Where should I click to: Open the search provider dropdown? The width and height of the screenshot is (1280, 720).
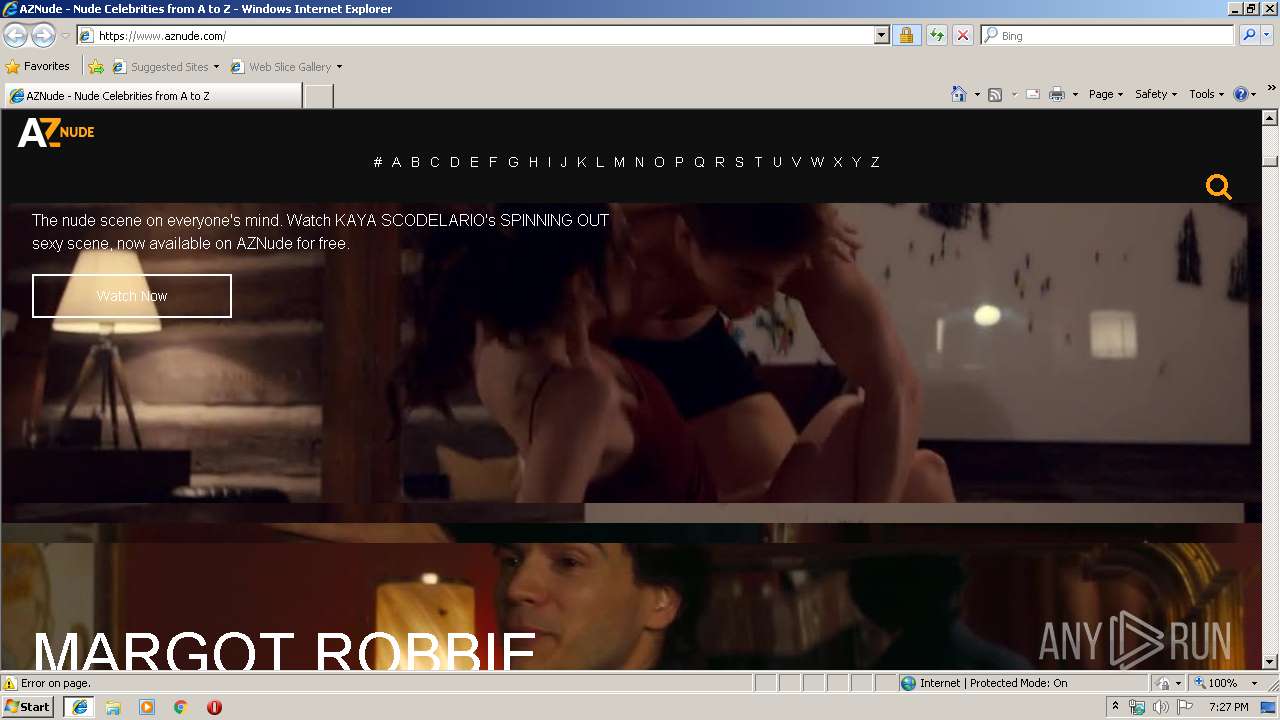pyautogui.click(x=1267, y=35)
